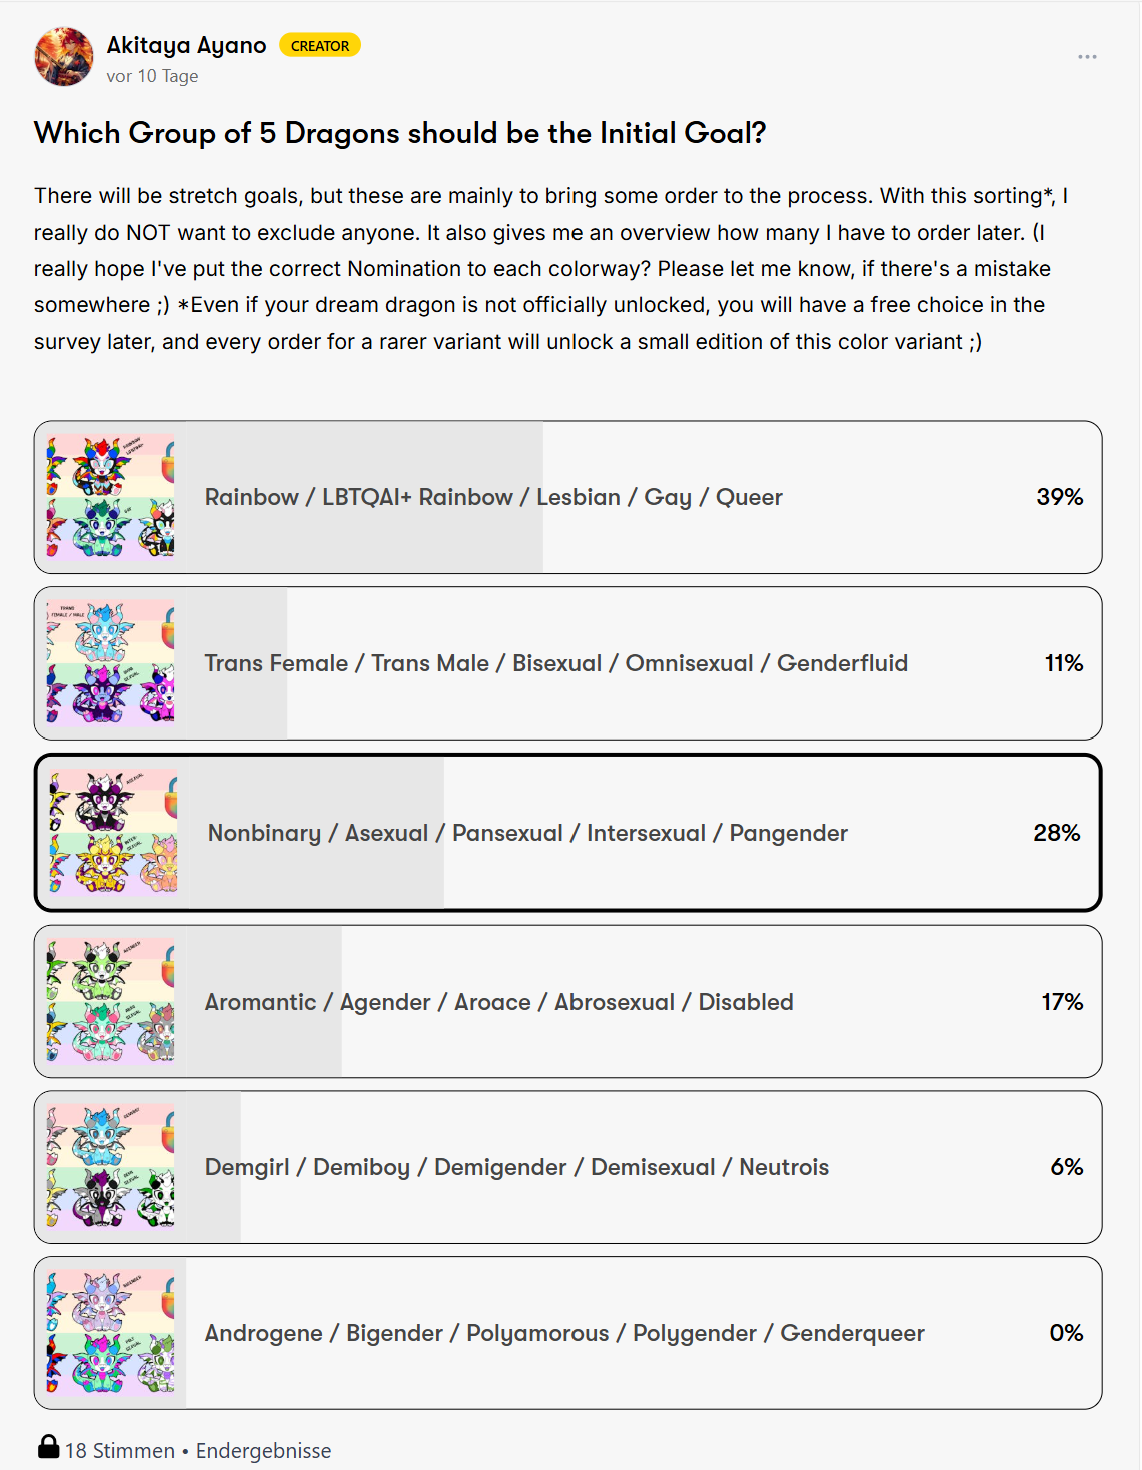
Task: View the Nonbinary dragons group thumbnail
Action: [113, 833]
